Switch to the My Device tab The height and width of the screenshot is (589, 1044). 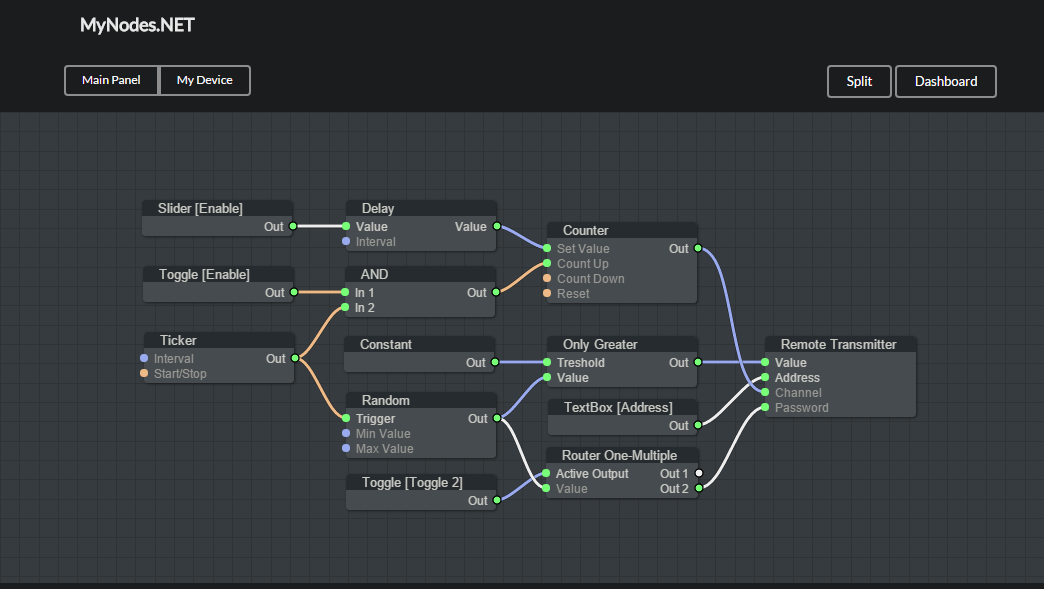pos(204,80)
